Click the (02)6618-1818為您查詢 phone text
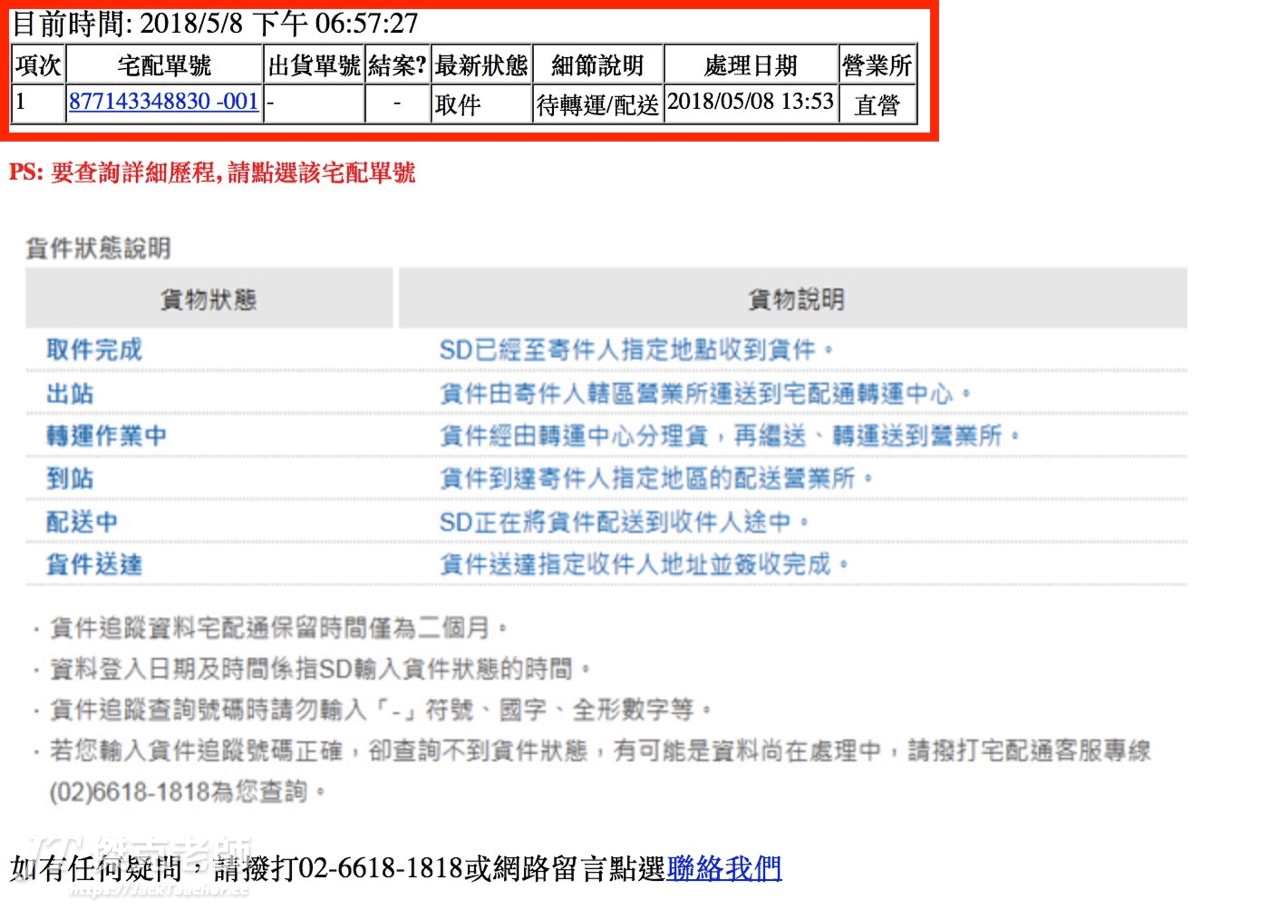The height and width of the screenshot is (910, 1280). pyautogui.click(x=188, y=793)
